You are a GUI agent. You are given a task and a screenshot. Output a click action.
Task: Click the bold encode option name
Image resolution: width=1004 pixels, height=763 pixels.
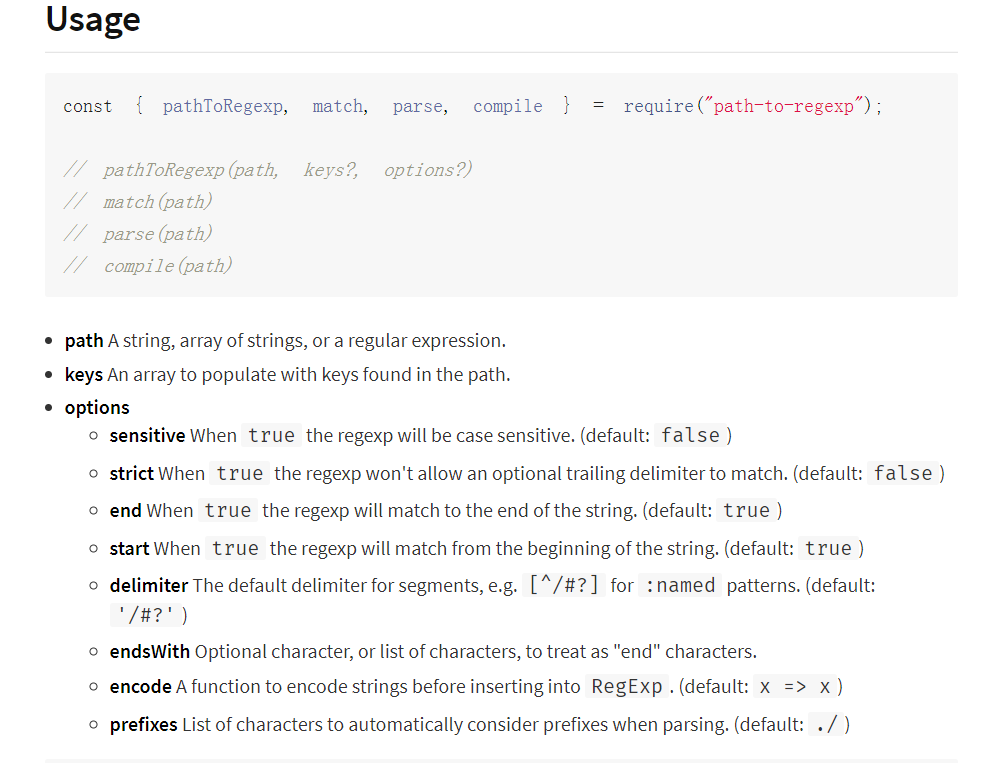click(x=140, y=687)
